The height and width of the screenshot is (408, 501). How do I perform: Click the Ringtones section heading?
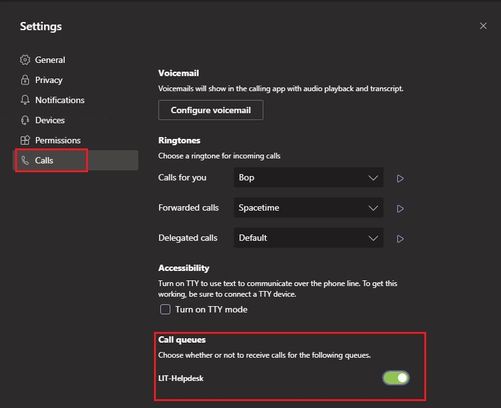point(179,141)
